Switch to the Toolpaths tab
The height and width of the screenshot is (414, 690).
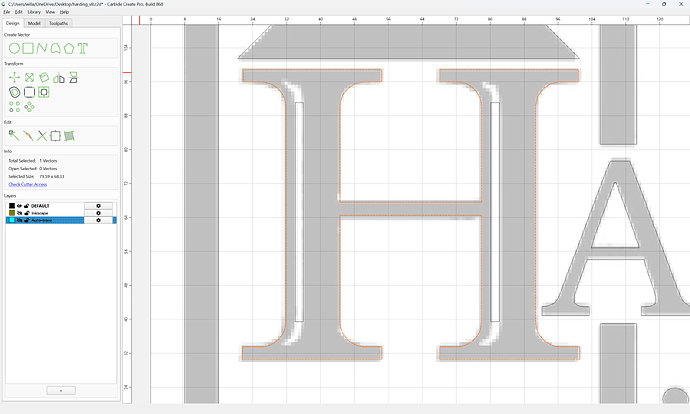coord(59,23)
